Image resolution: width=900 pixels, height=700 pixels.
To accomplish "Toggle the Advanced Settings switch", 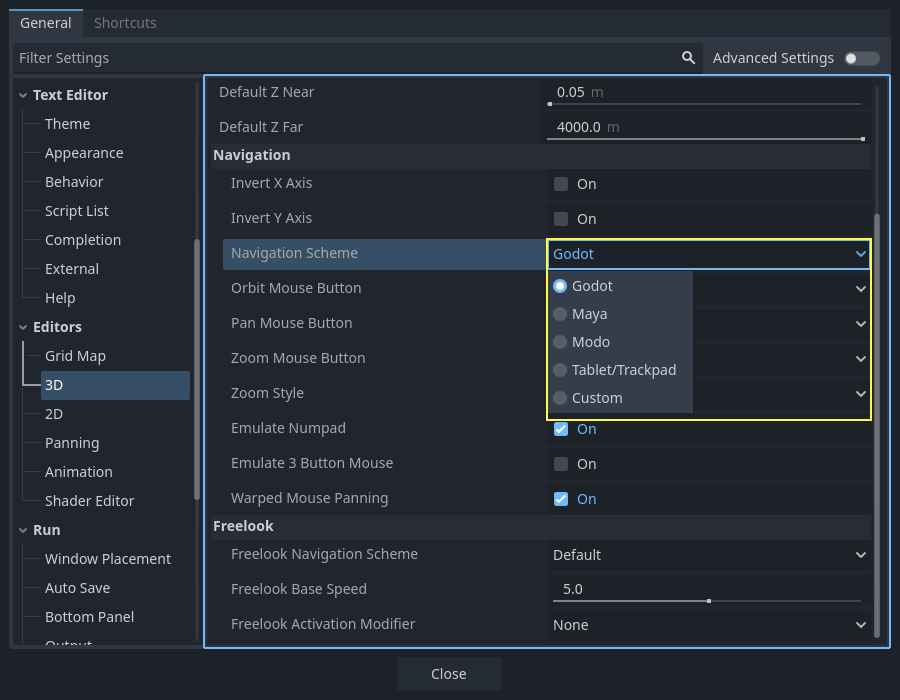I will pos(861,58).
